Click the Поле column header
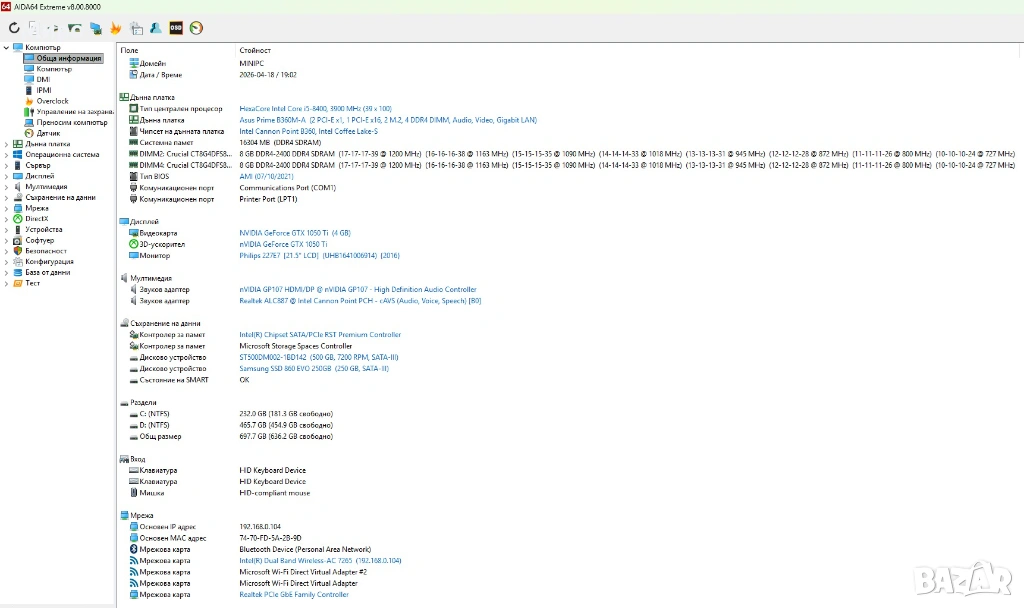This screenshot has height=608, width=1024. [x=129, y=50]
